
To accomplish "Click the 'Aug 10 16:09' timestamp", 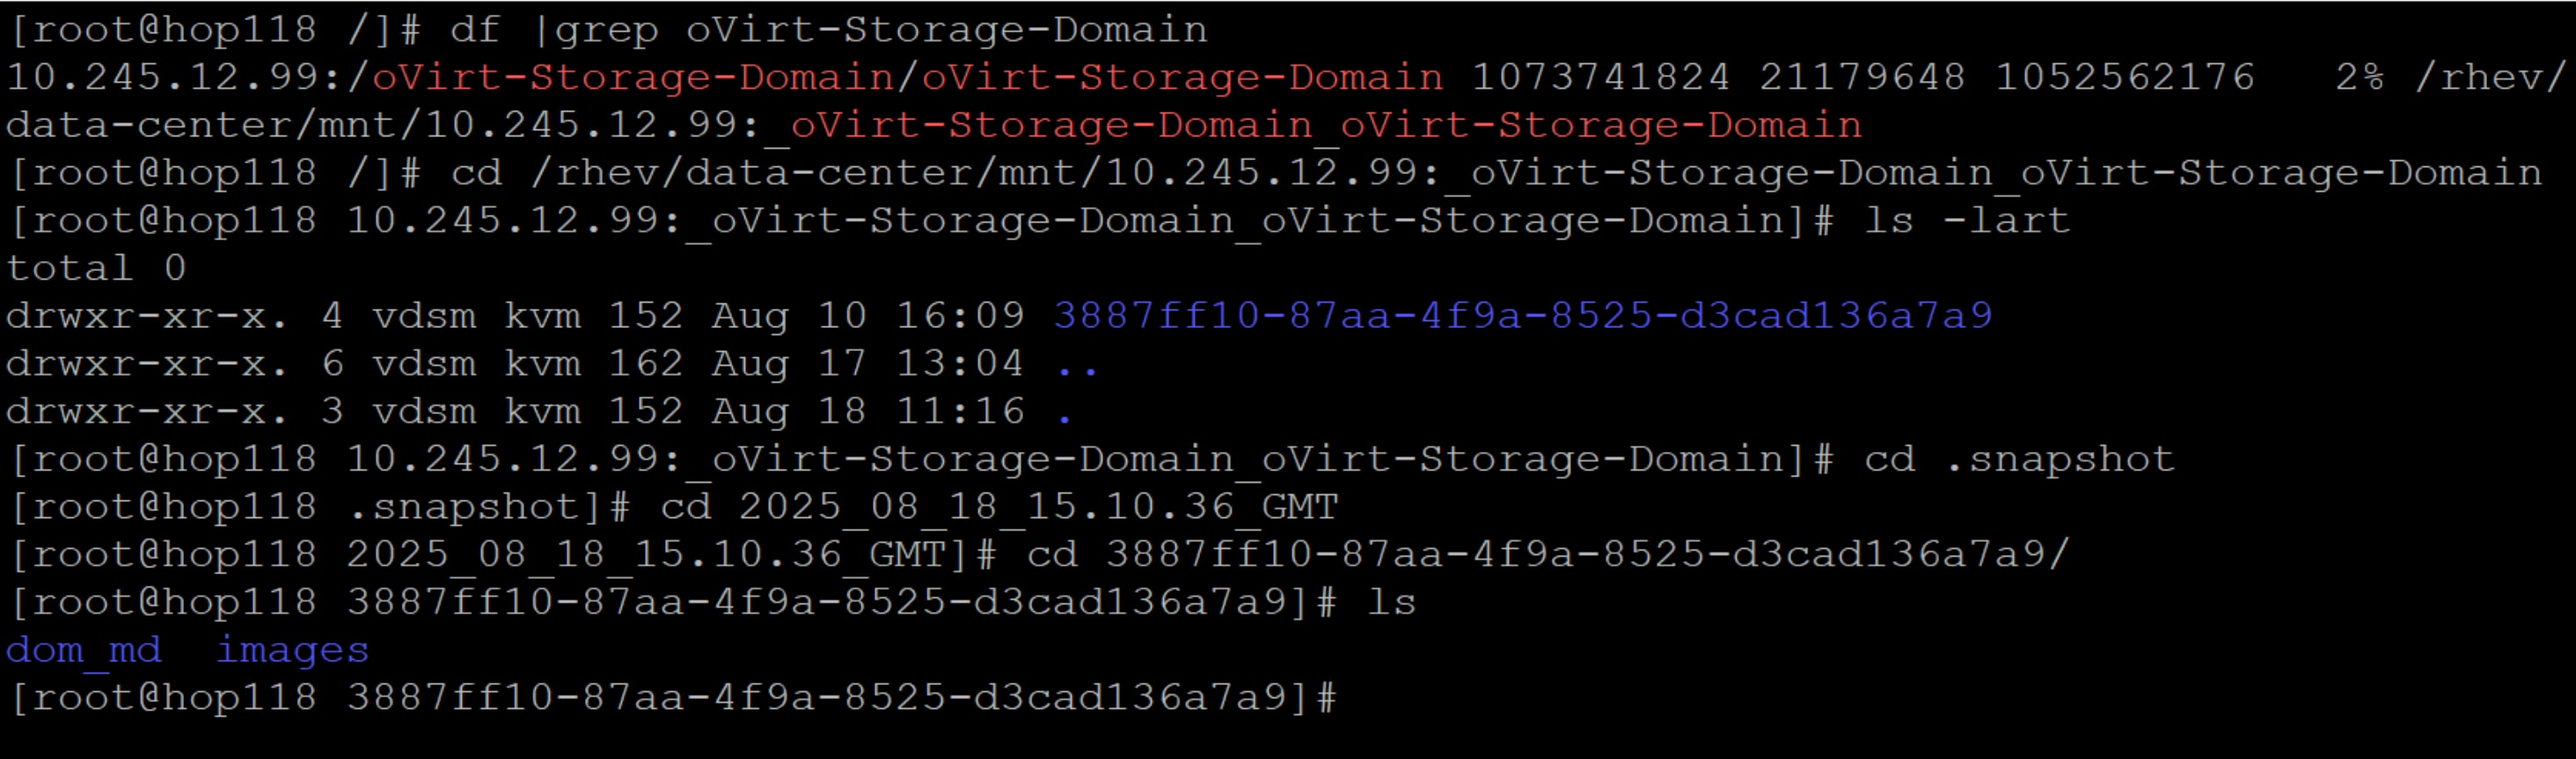I will coord(868,316).
